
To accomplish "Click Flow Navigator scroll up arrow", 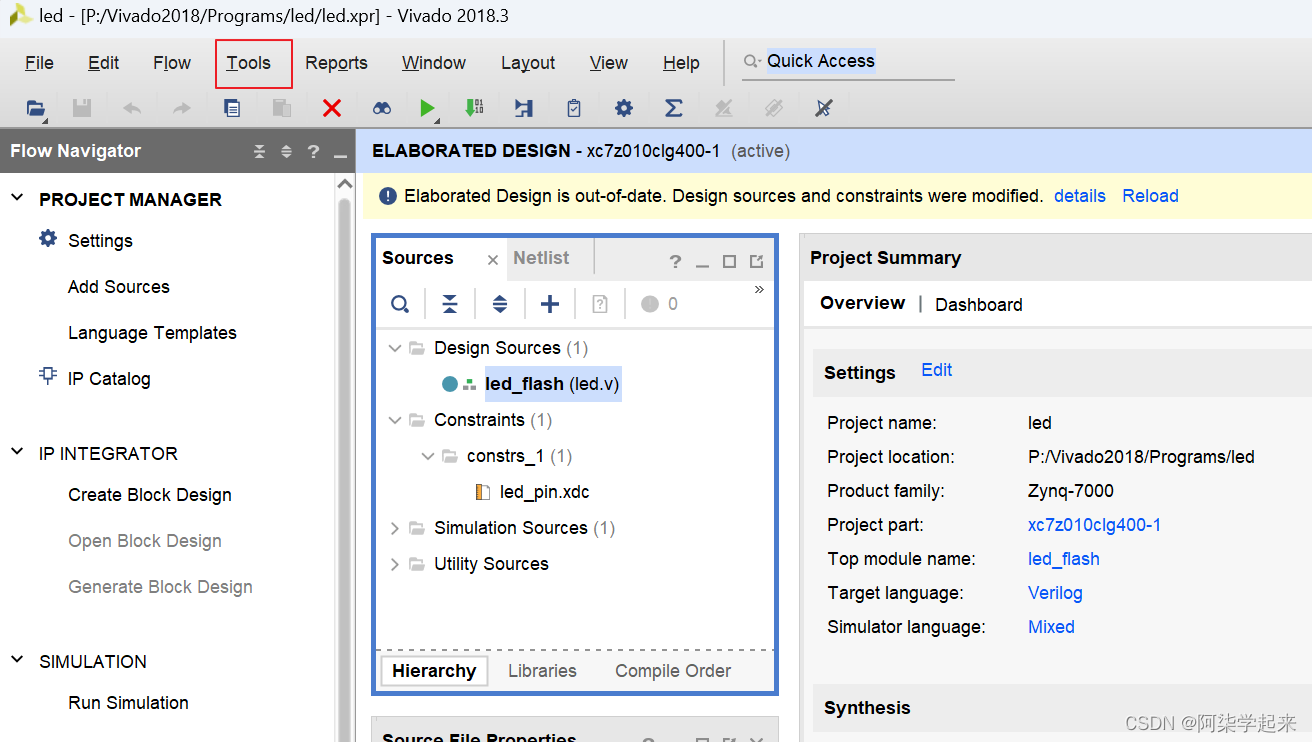I will coord(345,185).
